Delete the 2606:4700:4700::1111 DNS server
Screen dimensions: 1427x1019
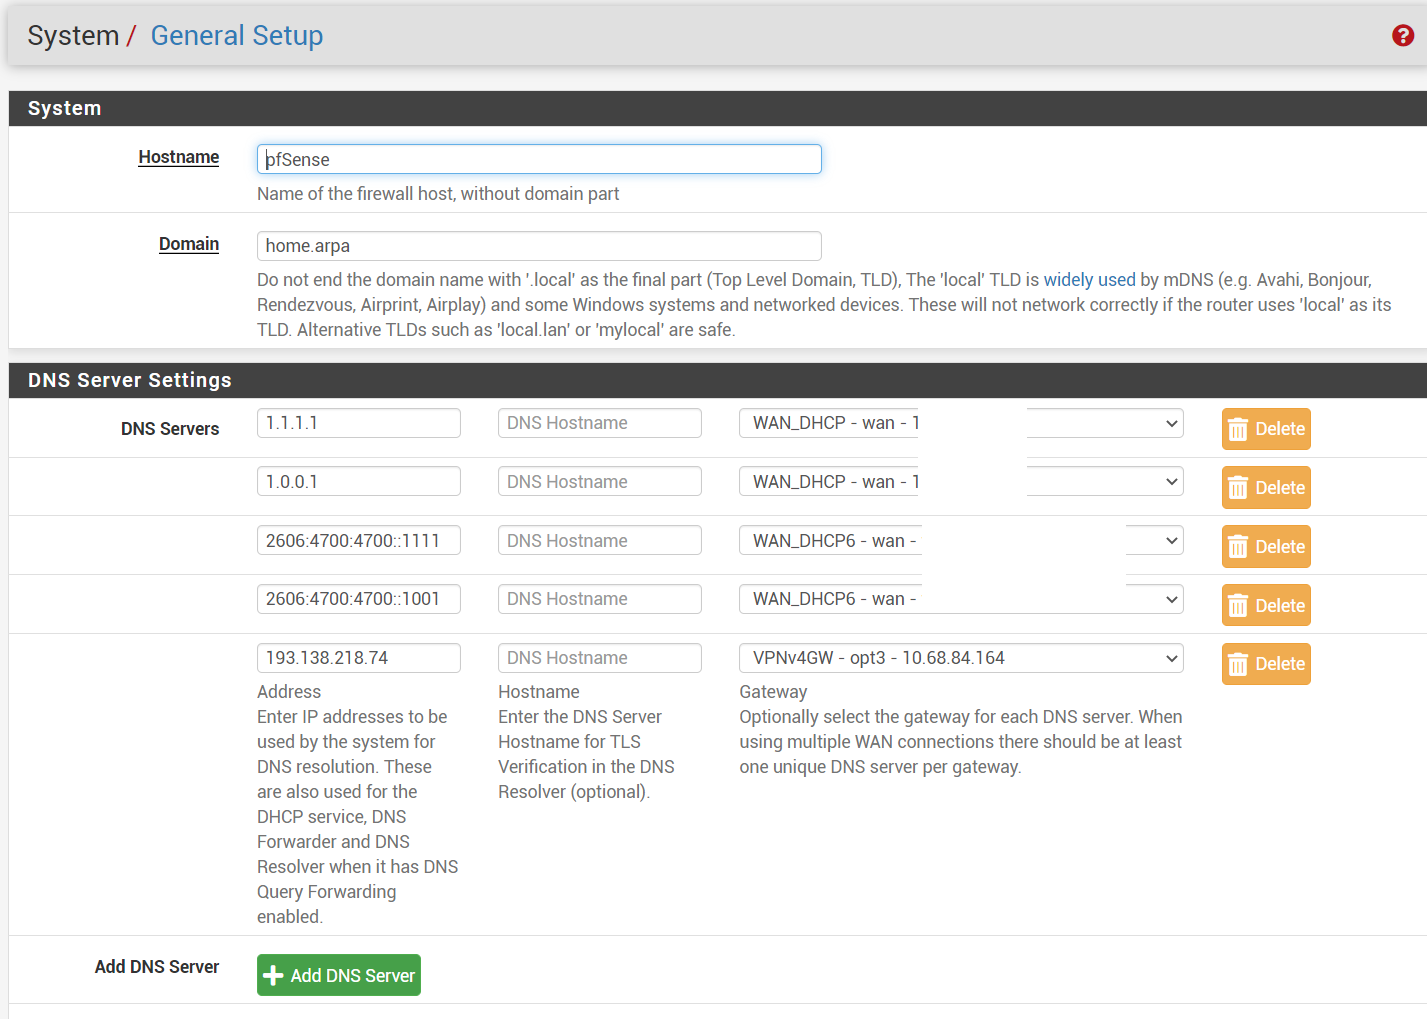coord(1266,547)
